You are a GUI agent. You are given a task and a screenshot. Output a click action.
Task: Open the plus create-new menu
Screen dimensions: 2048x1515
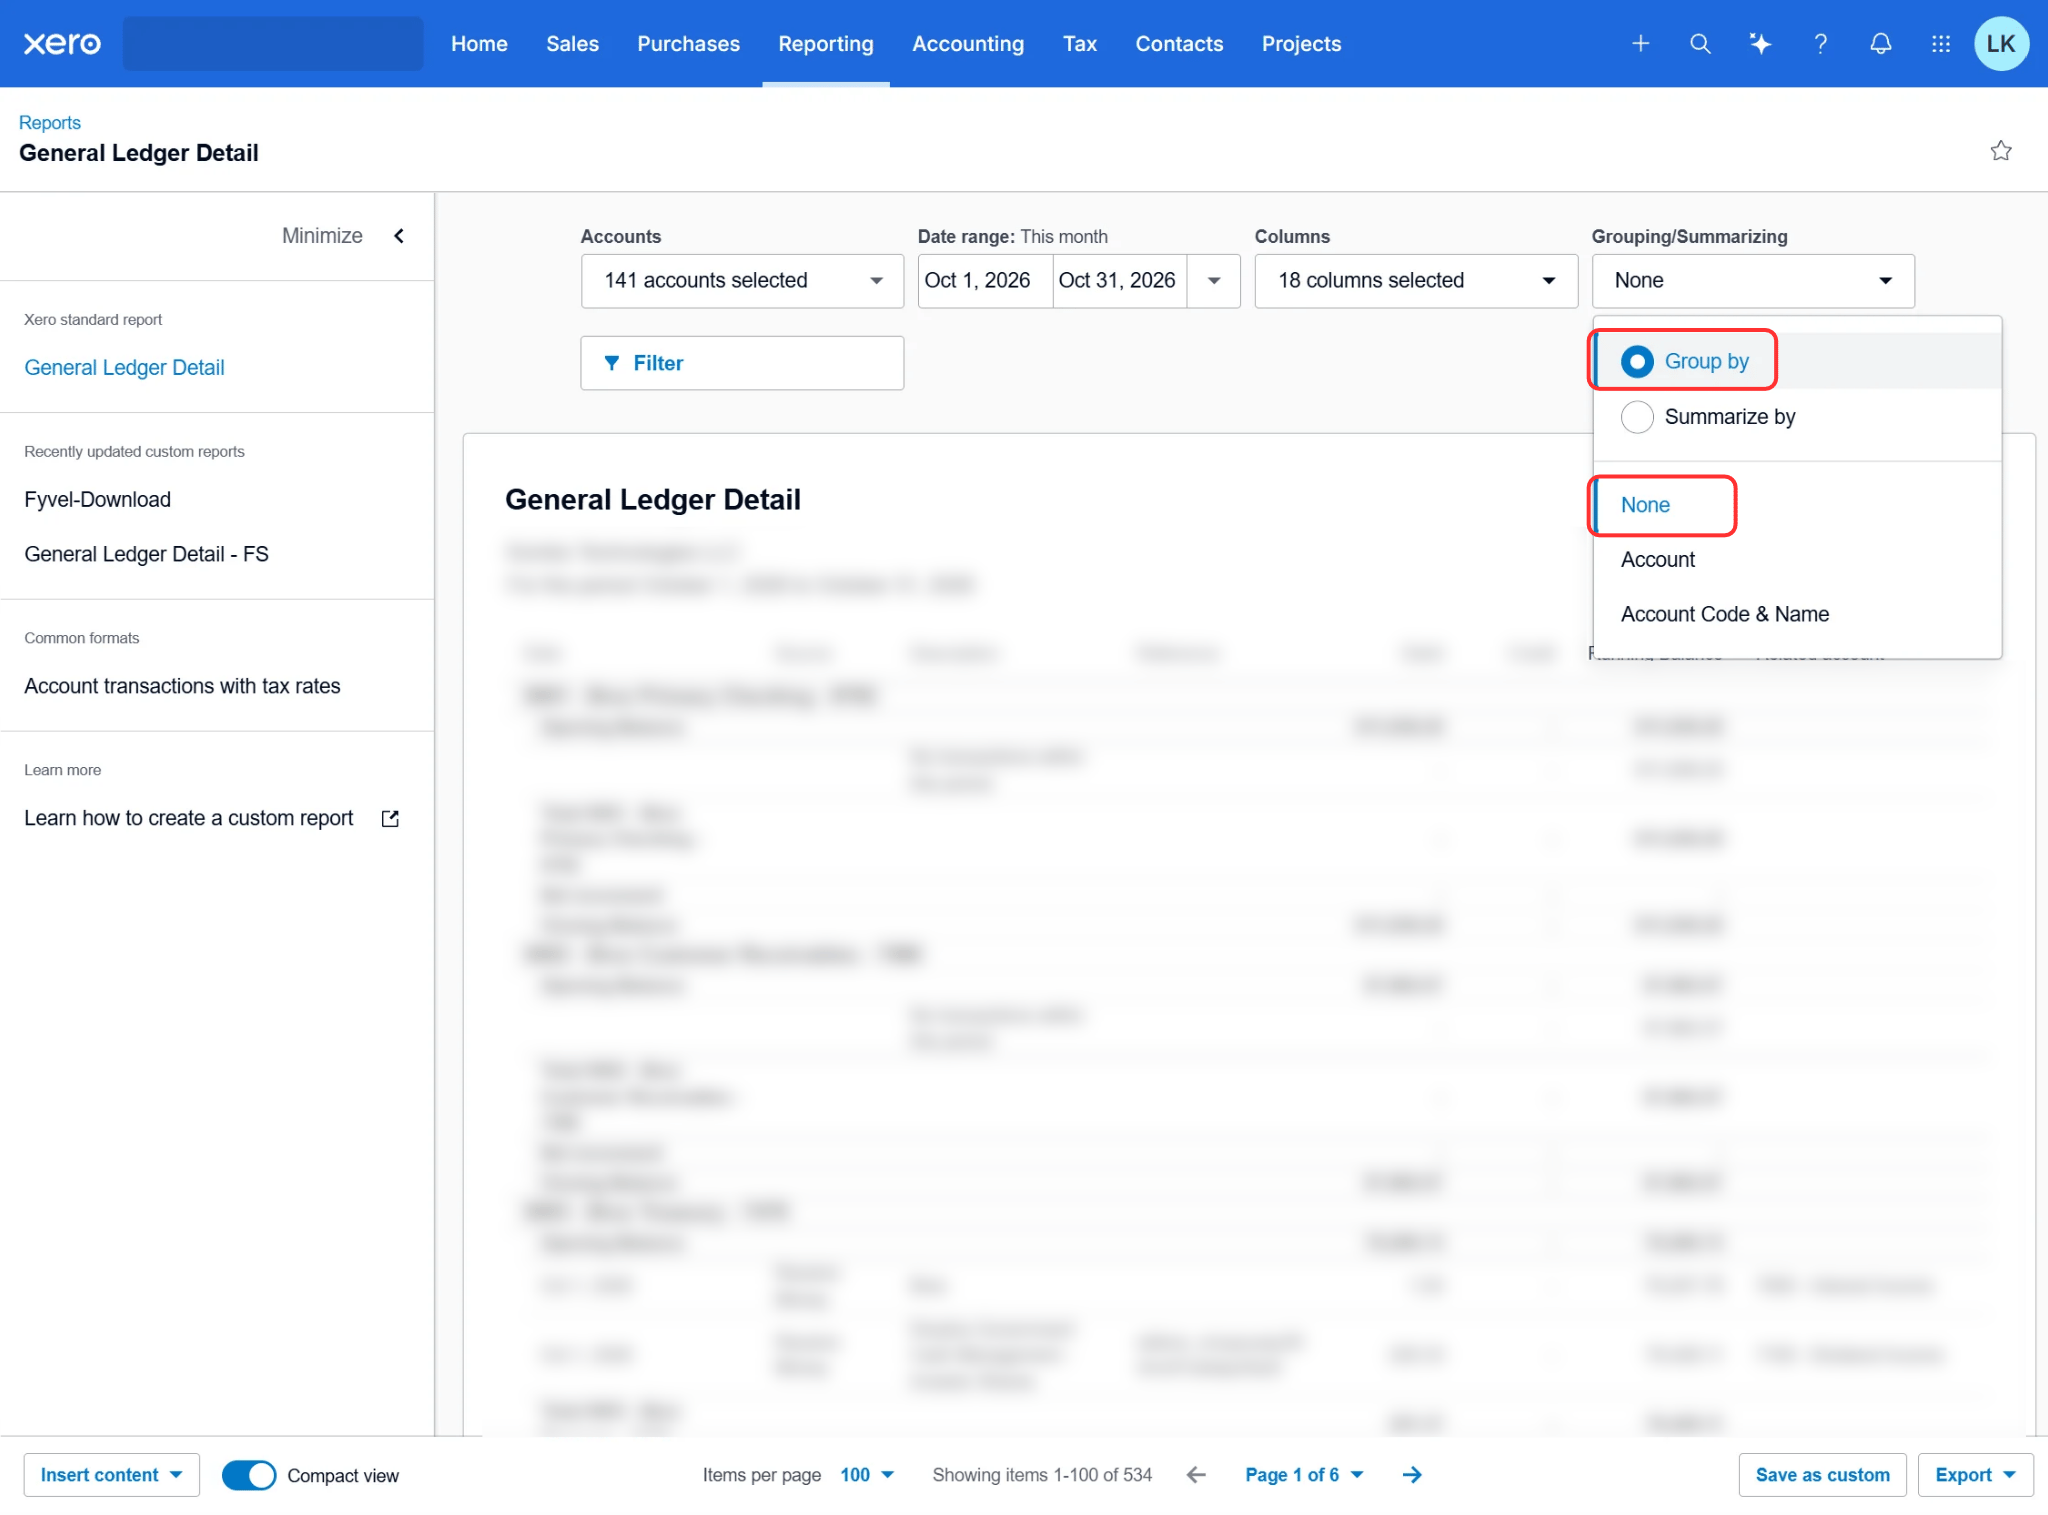click(1640, 44)
